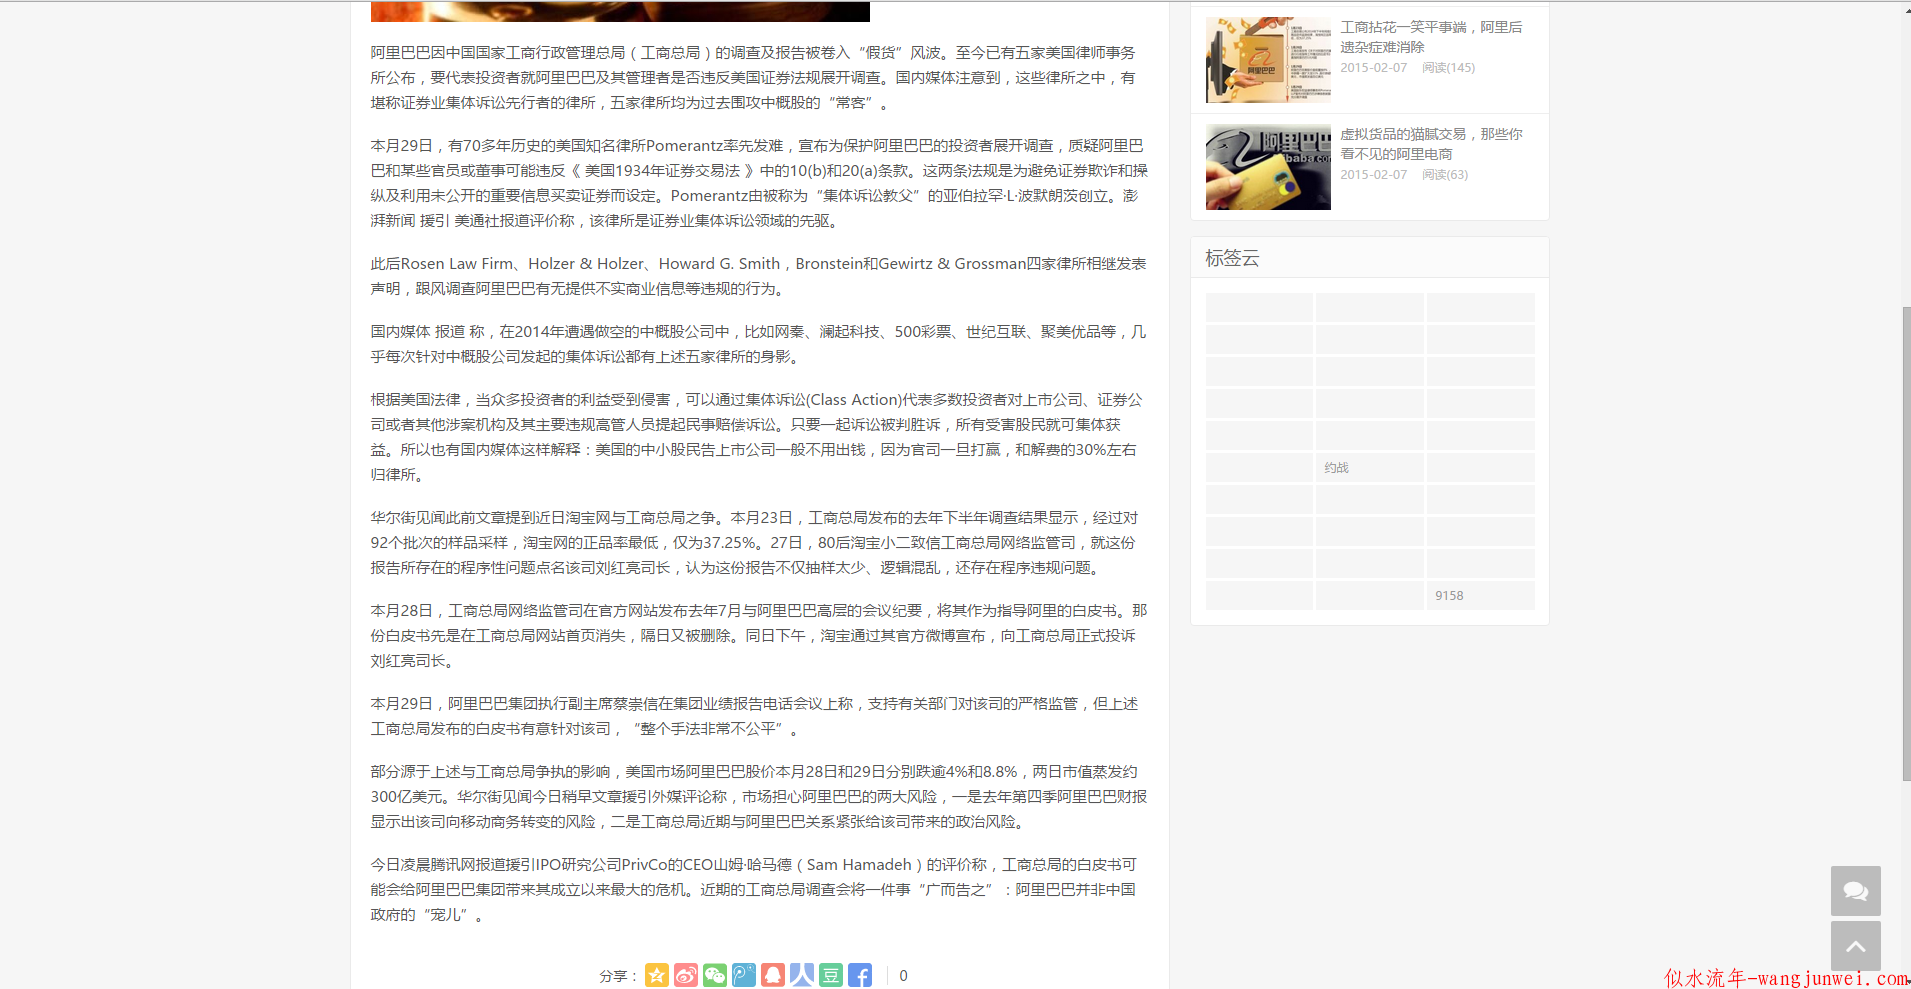This screenshot has height=989, width=1911.
Task: Click paragraph starting 此后Rosen Law Firm
Action: (x=758, y=276)
